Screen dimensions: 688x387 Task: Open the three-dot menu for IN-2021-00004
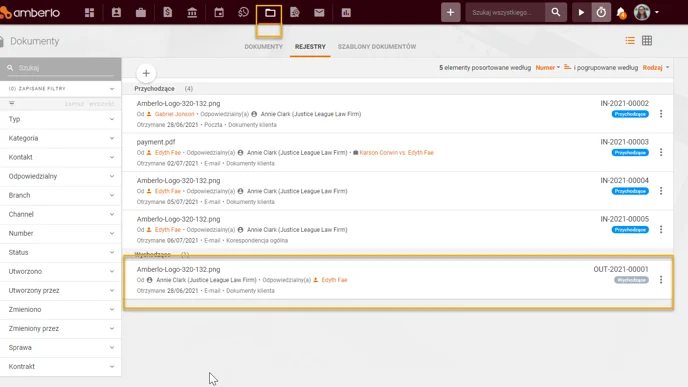(x=661, y=191)
